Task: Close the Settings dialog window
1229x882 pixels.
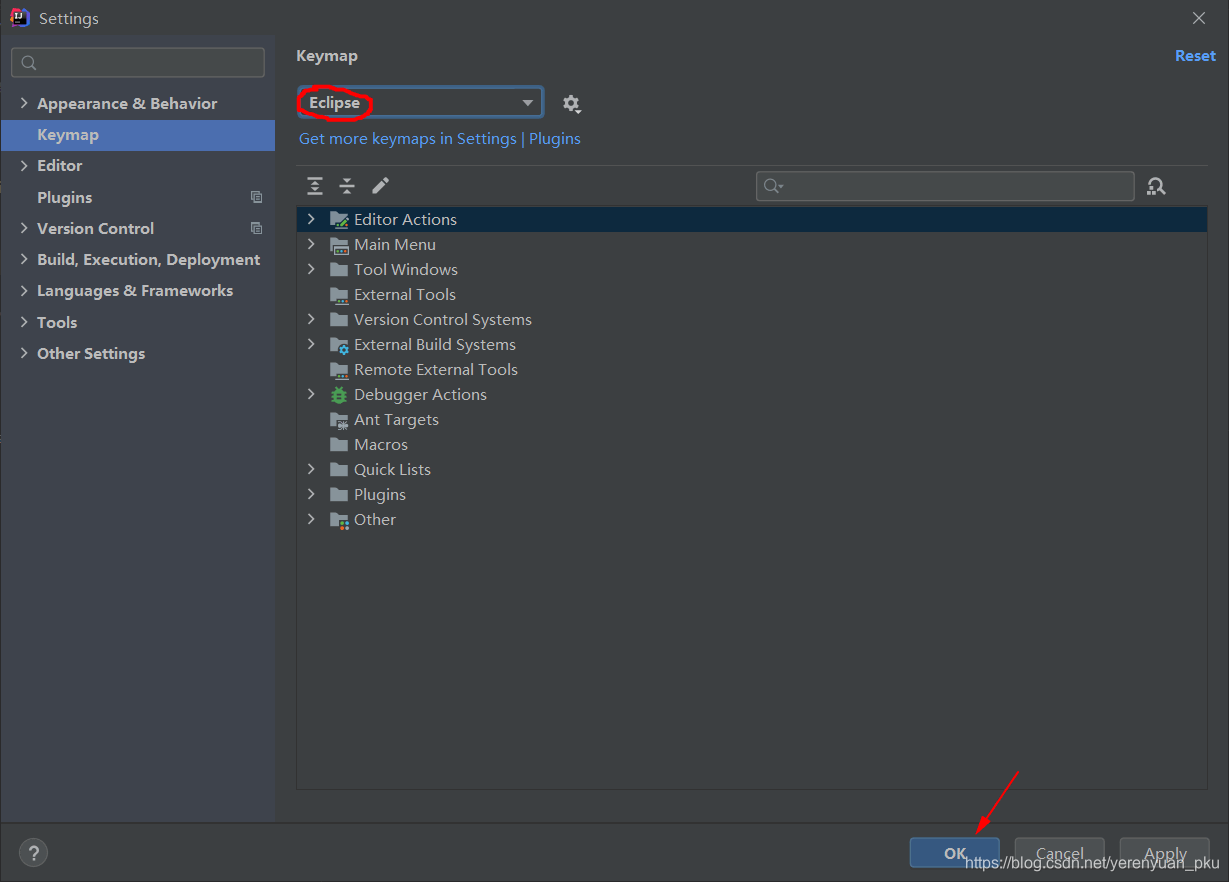Action: coord(1199,18)
